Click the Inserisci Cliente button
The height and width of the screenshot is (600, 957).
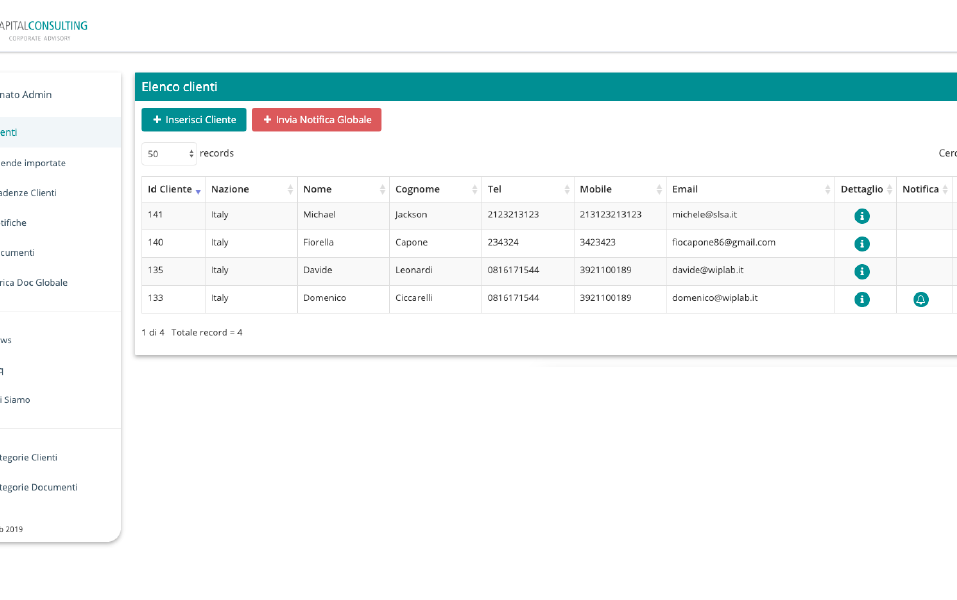point(194,120)
